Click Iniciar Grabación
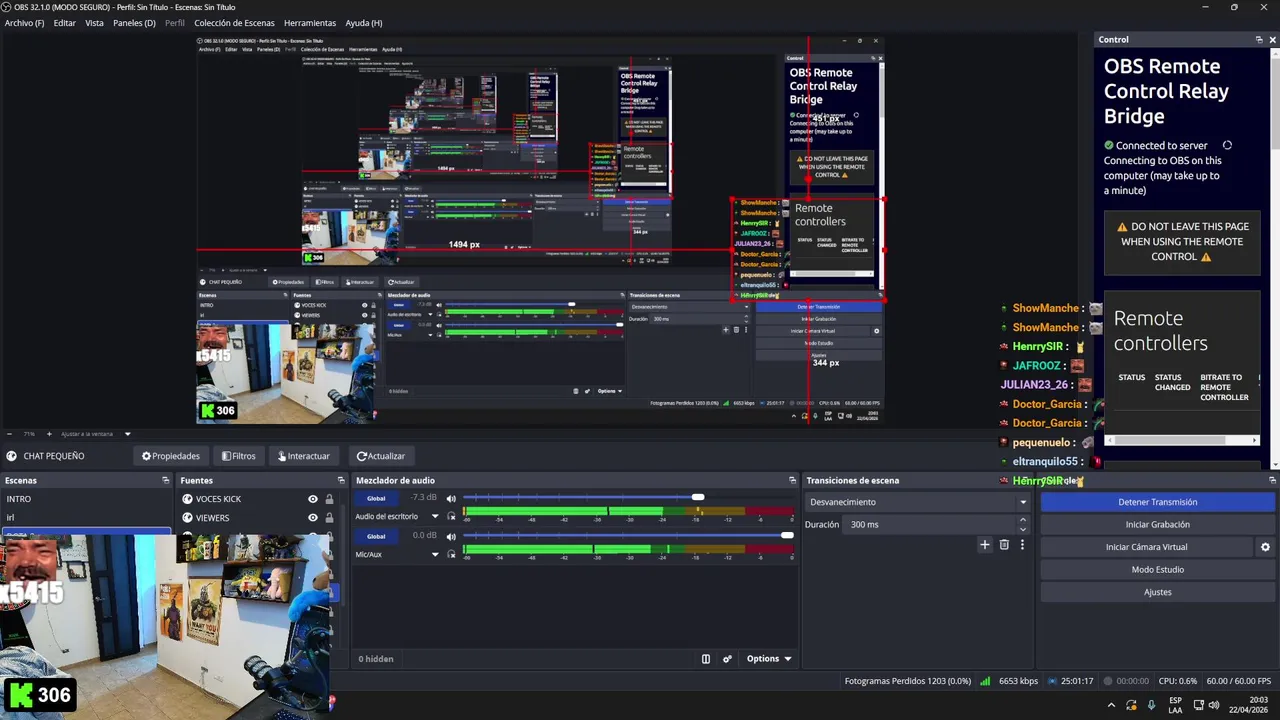The image size is (1280, 720). [x=1157, y=524]
